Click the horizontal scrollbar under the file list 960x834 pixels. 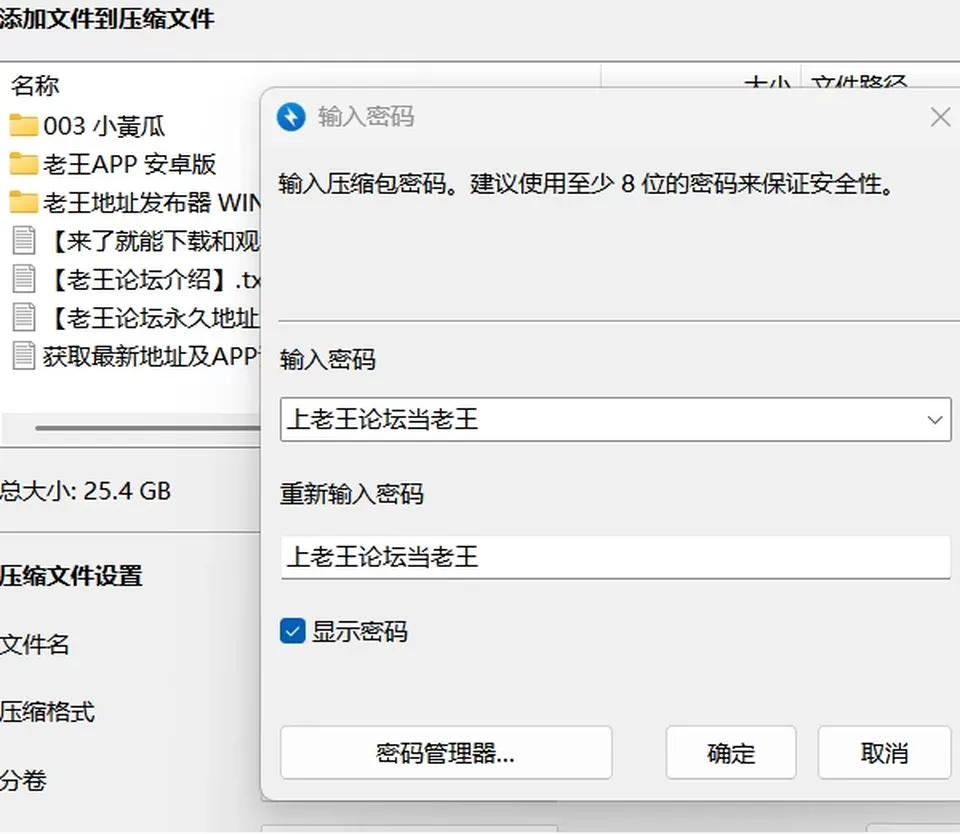pos(148,428)
